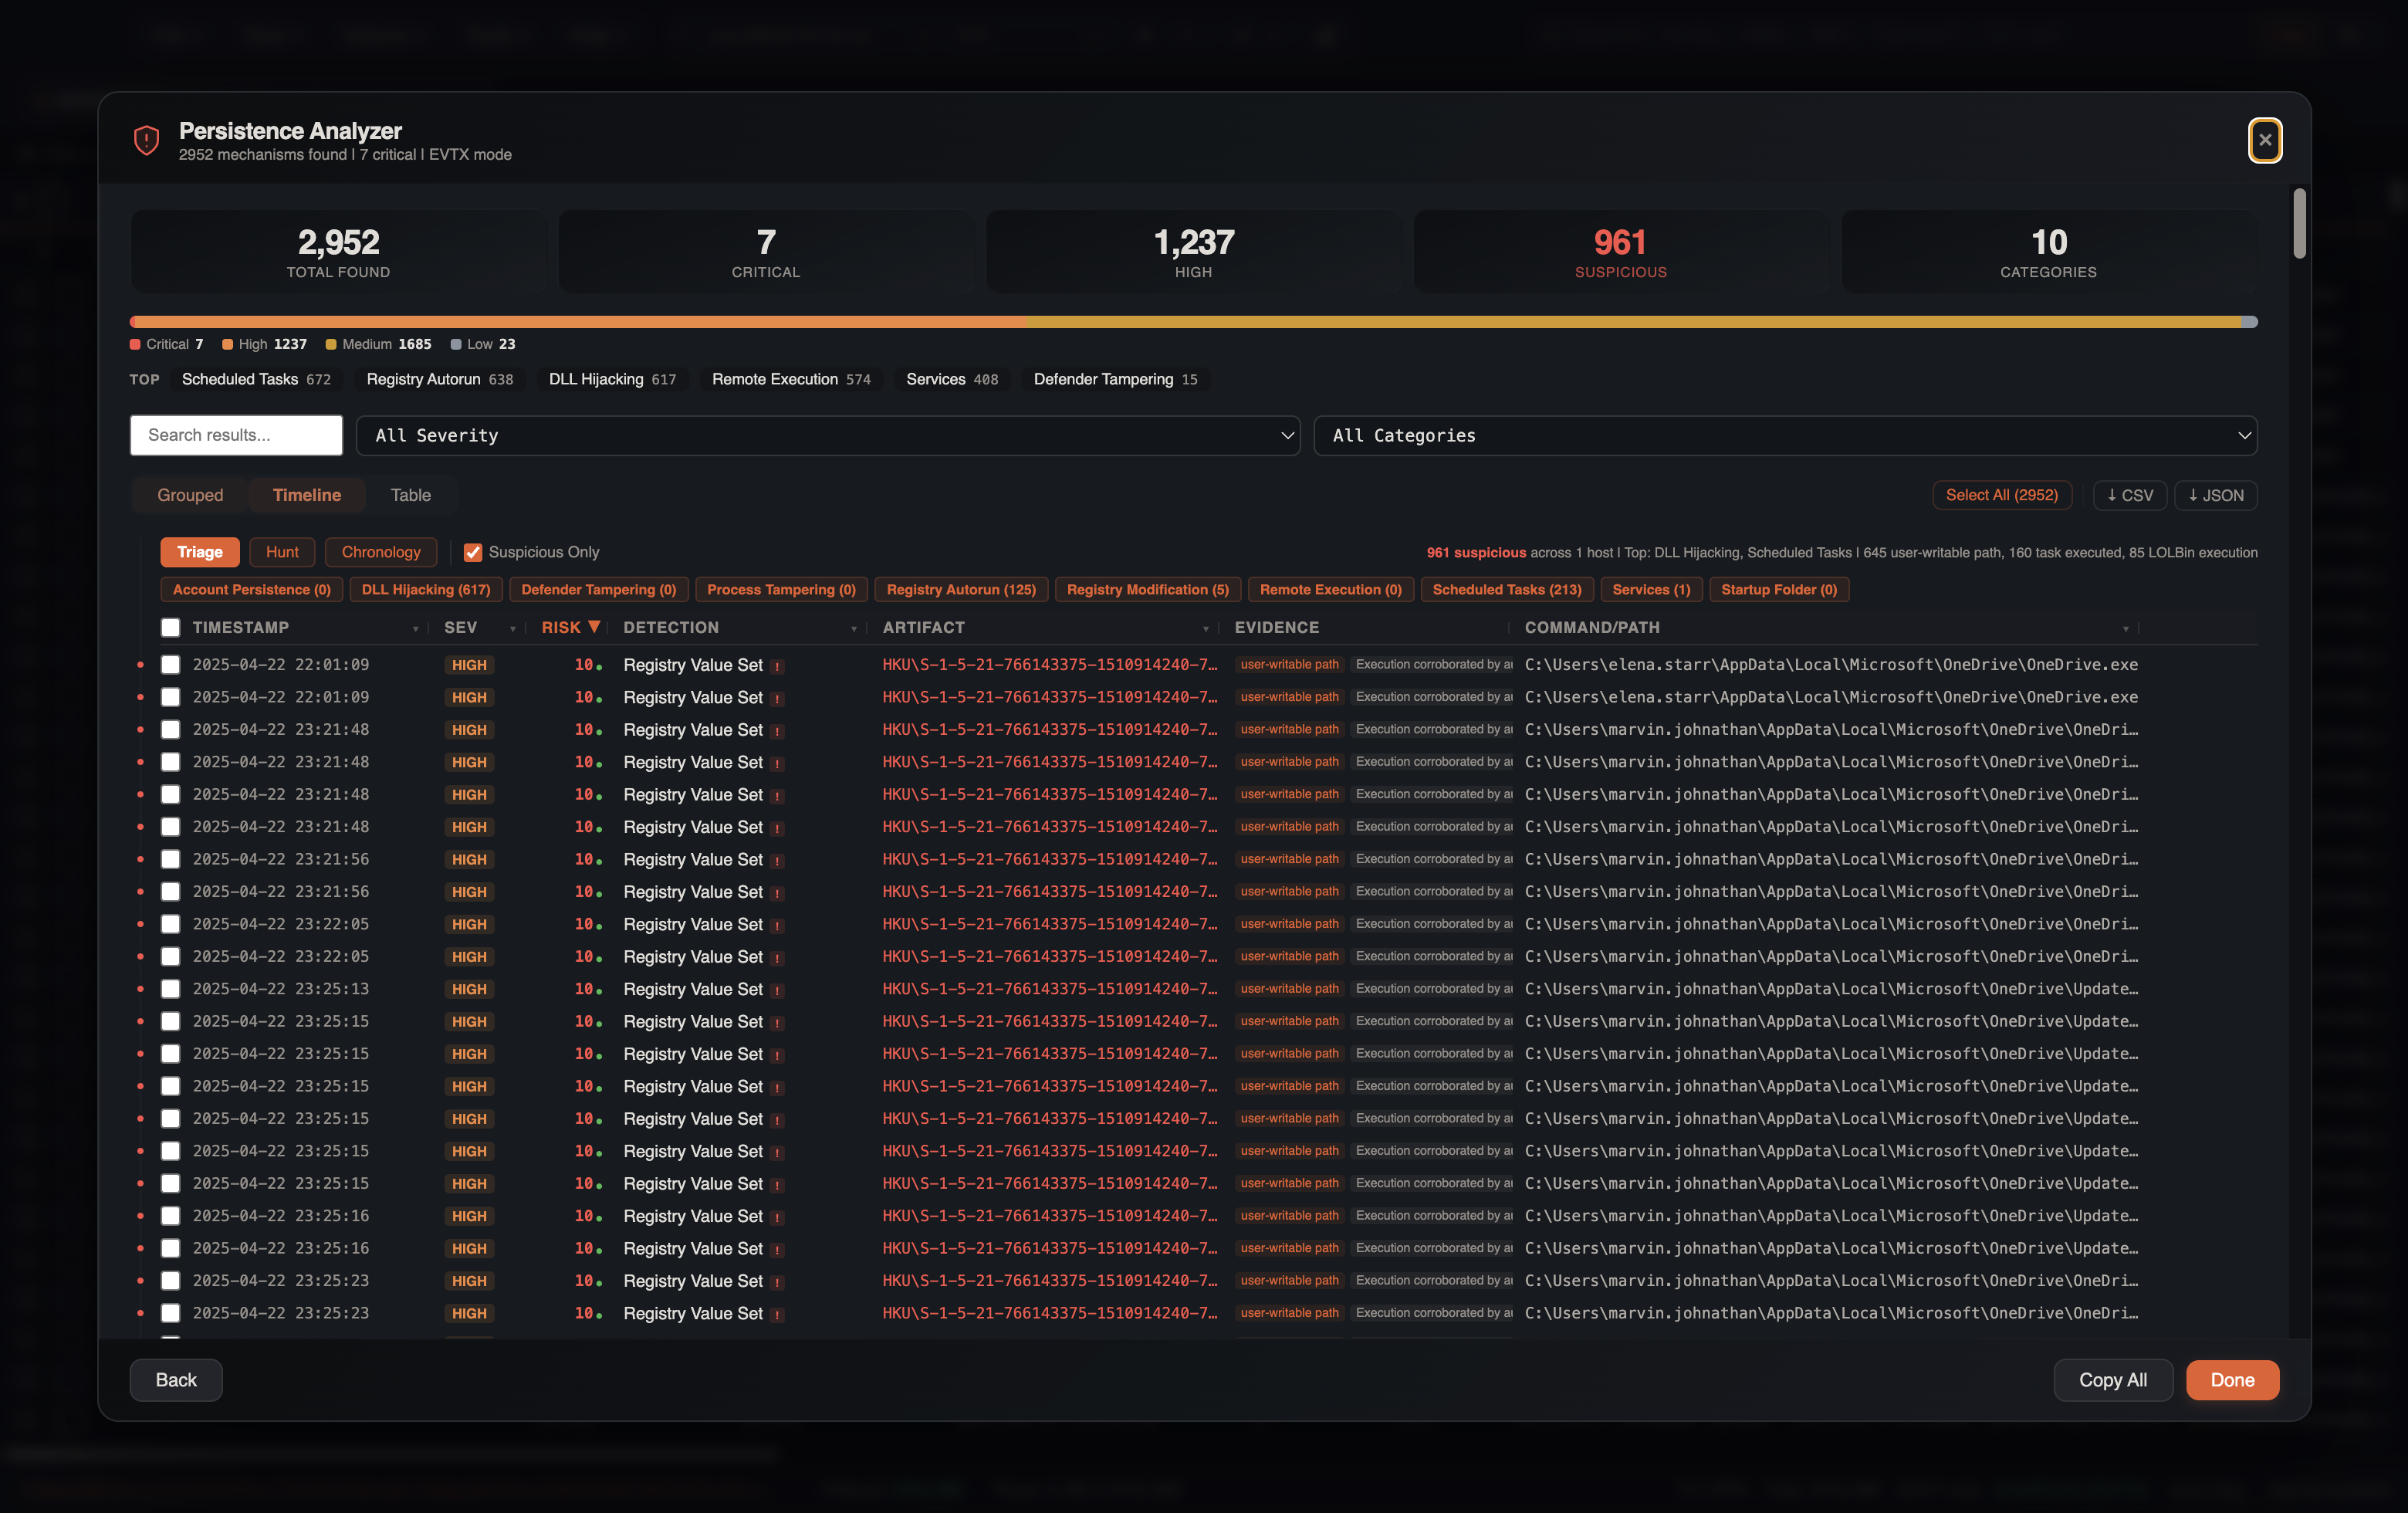The height and width of the screenshot is (1513, 2408).
Task: Click the Back button
Action: (x=176, y=1380)
